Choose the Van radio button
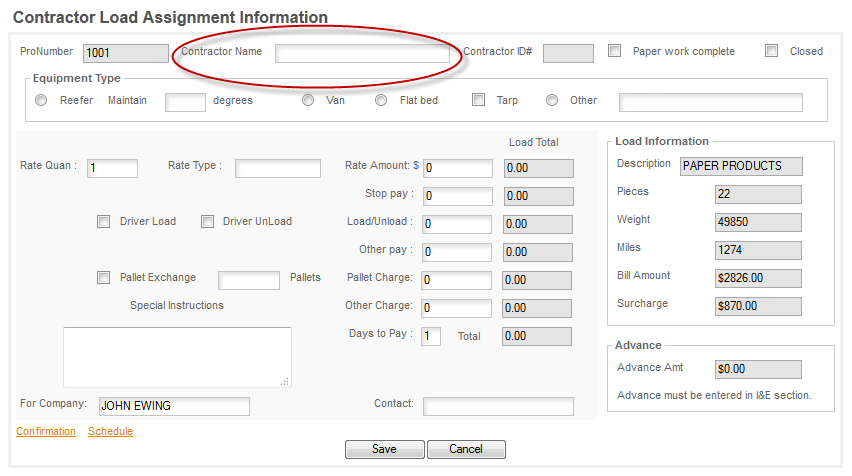The image size is (852, 476). (308, 101)
